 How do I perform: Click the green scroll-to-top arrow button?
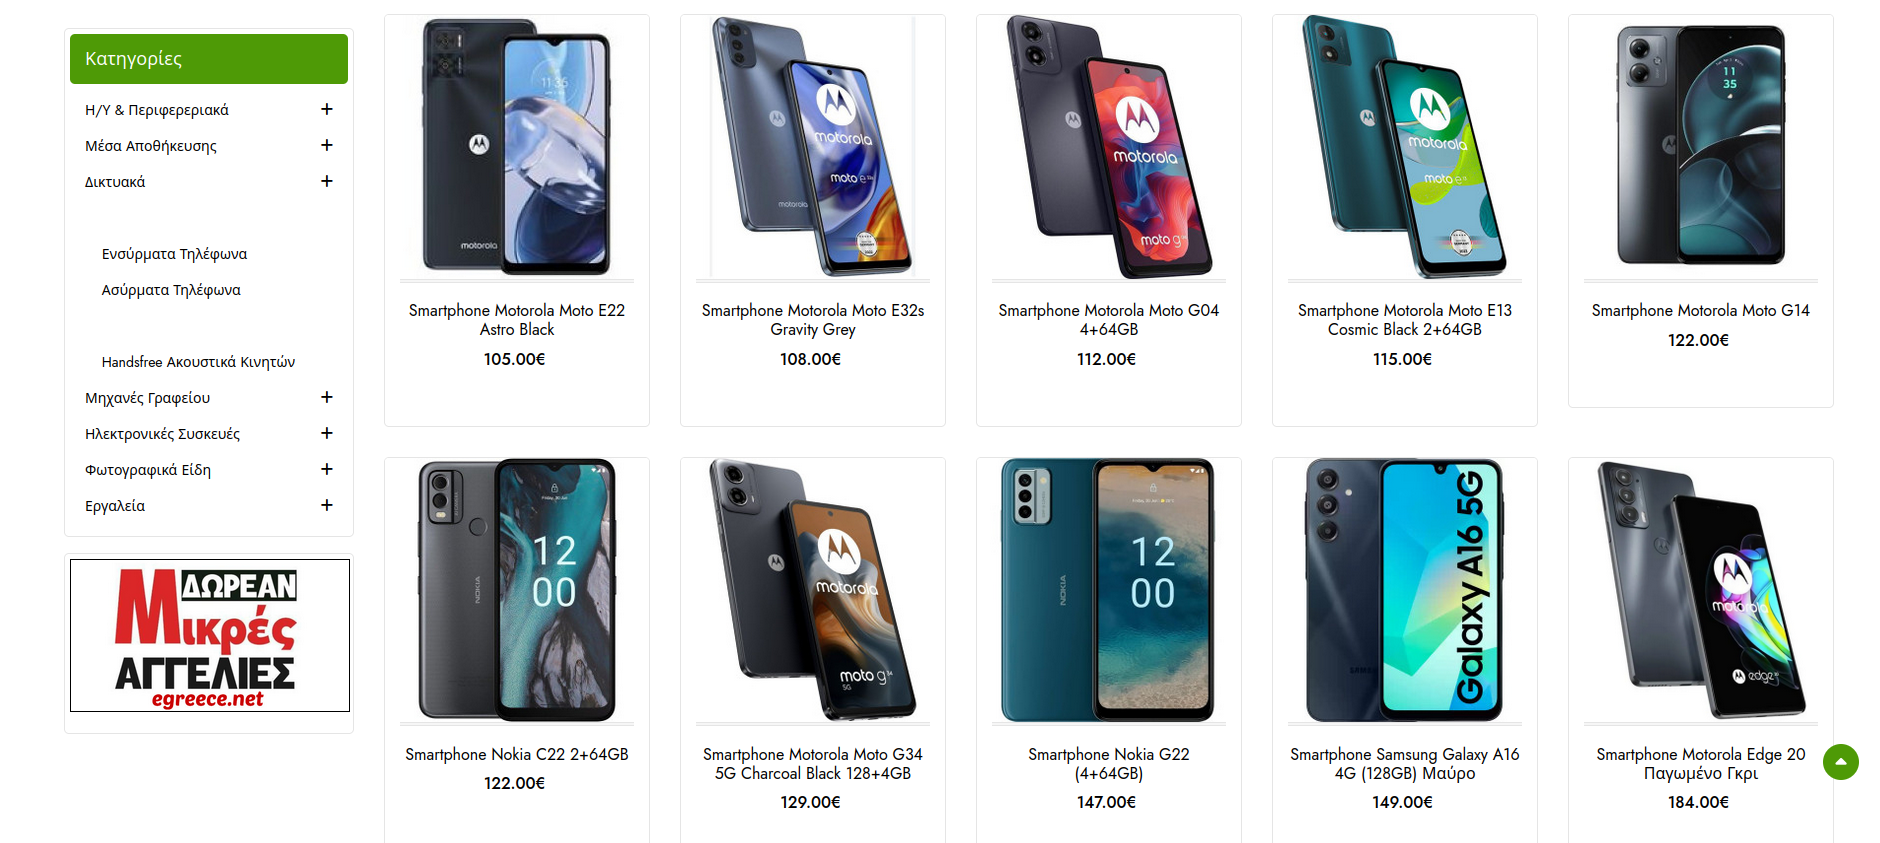coord(1840,762)
